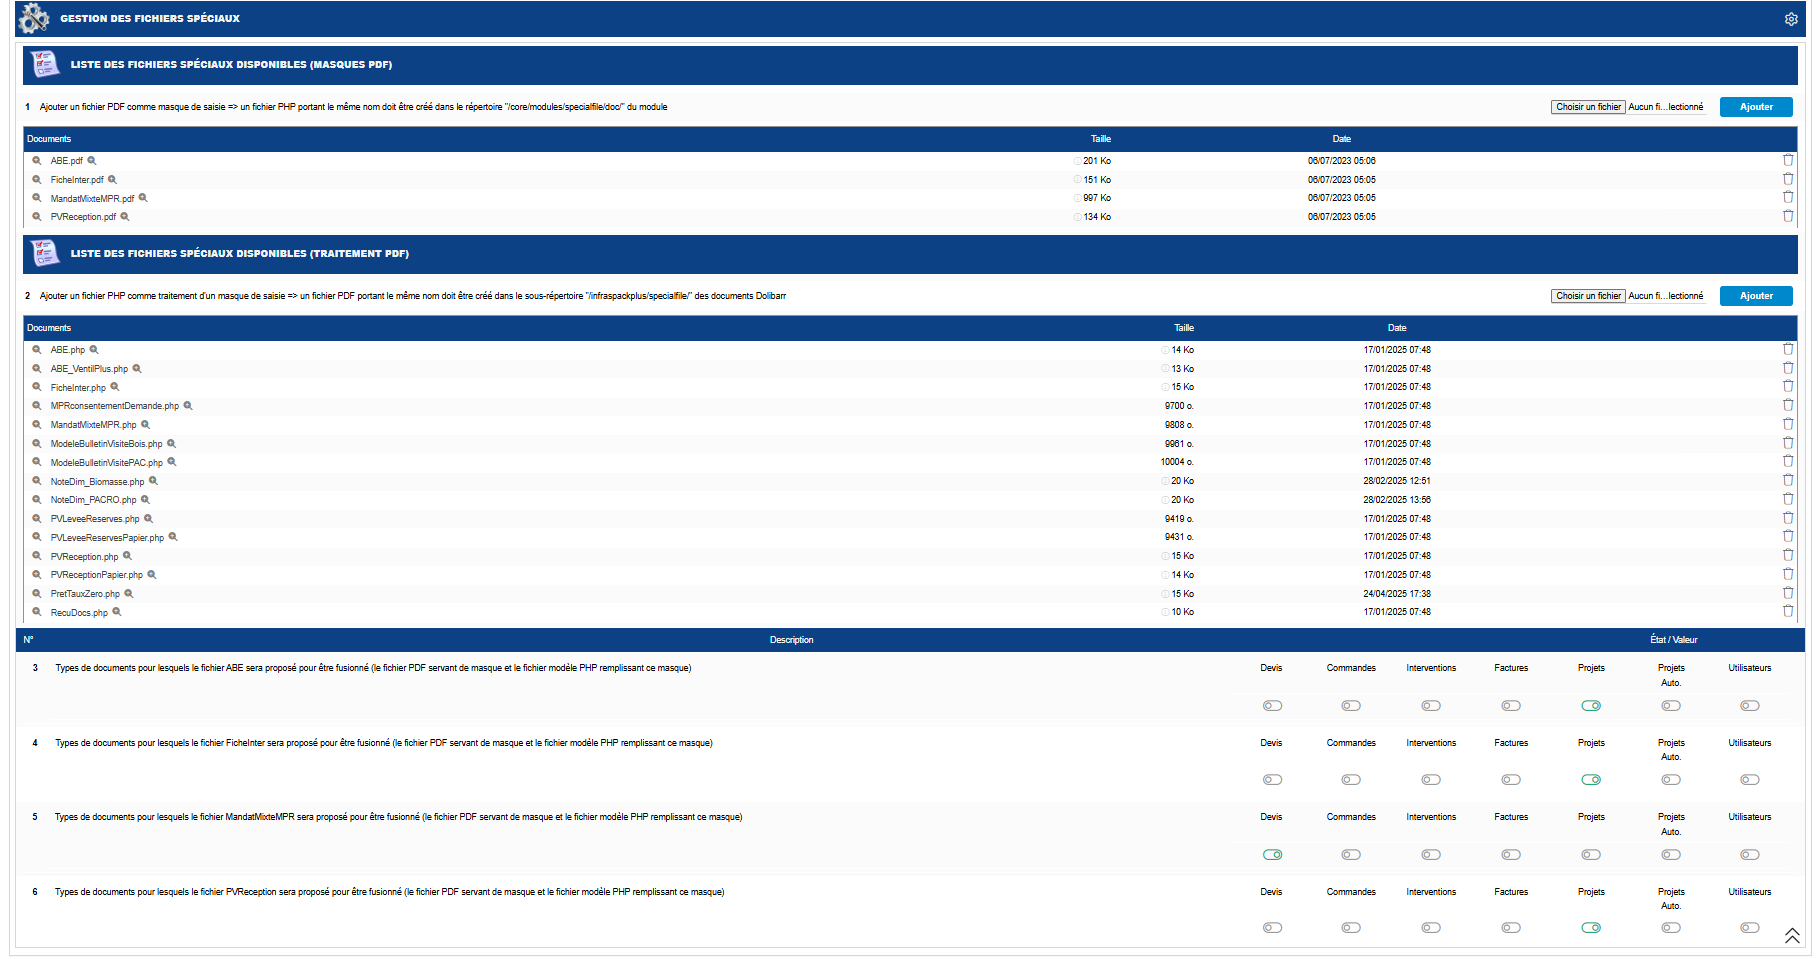Image resolution: width=1819 pixels, height=959 pixels.
Task: Remove ModeleBulletinVisitePAC.php using trash icon
Action: [1788, 461]
